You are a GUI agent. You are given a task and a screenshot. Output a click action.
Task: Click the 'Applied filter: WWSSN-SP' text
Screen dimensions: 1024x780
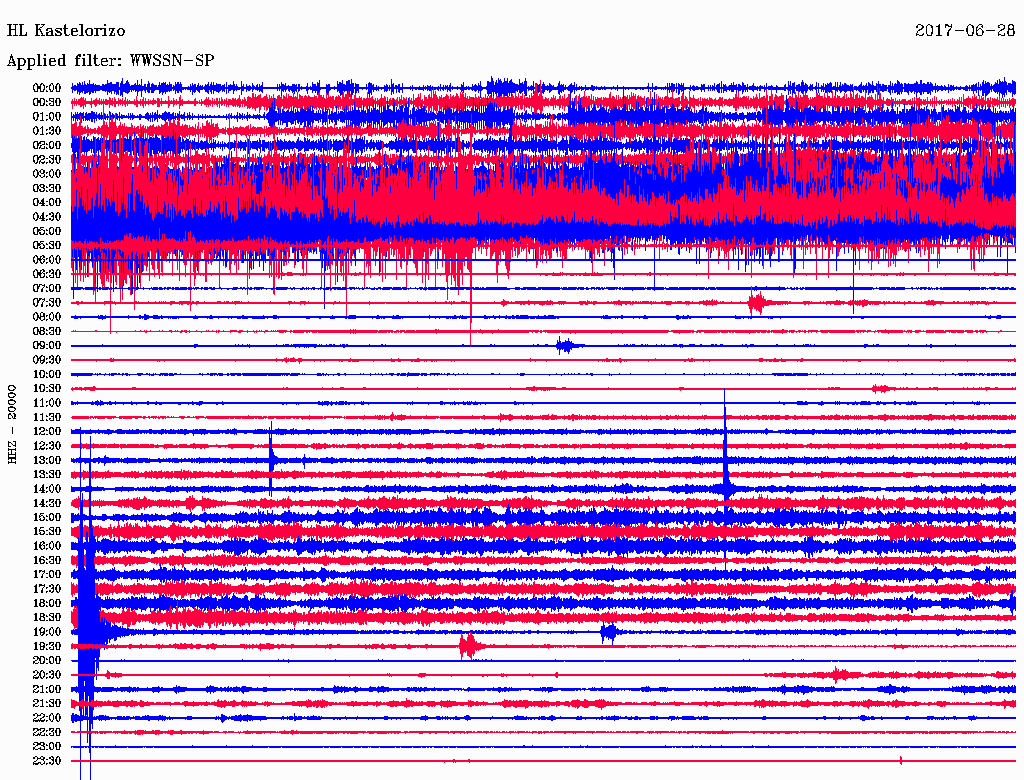coord(110,61)
